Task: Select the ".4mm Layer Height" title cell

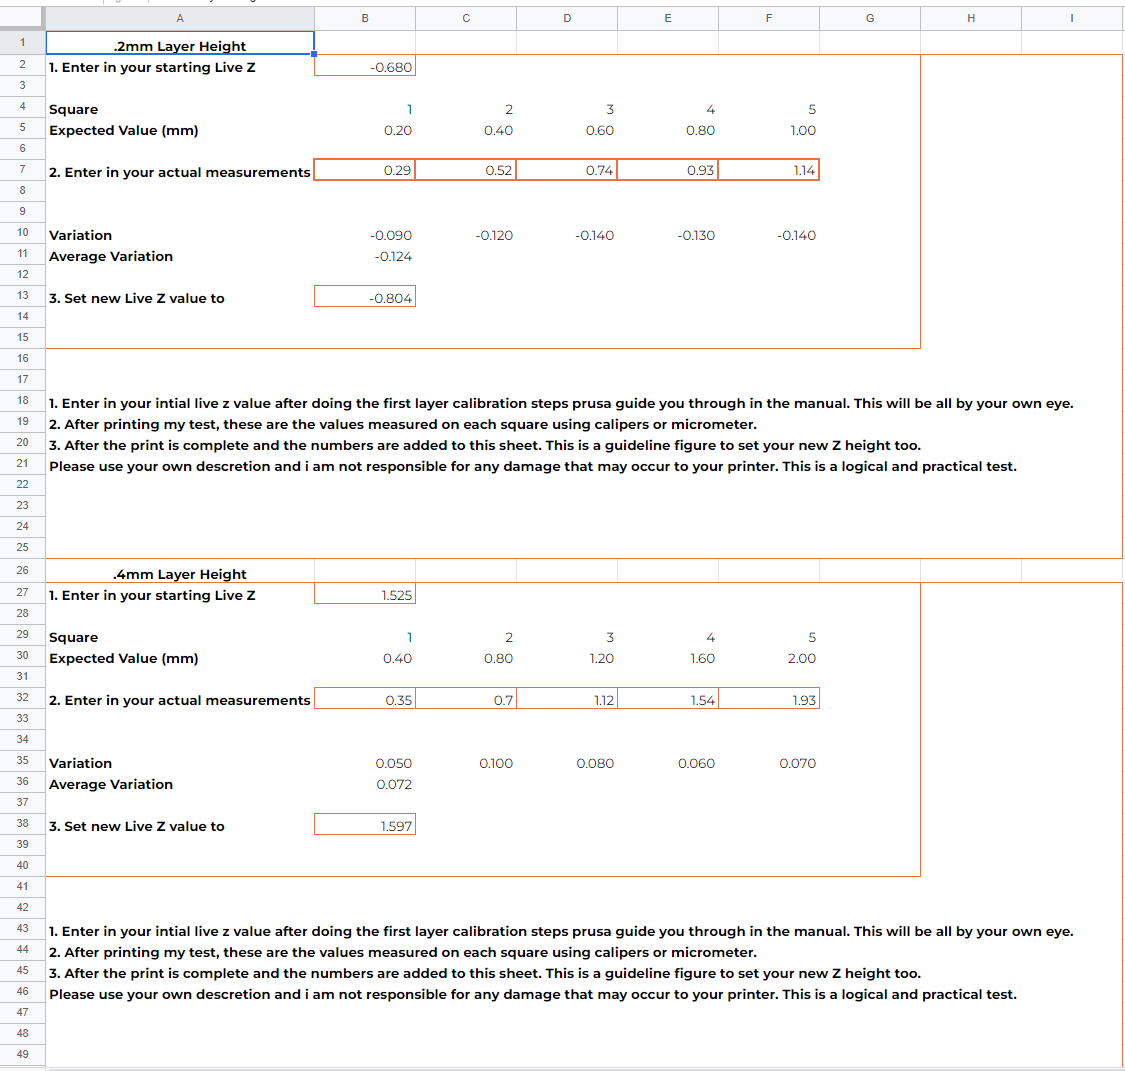Action: pos(180,574)
